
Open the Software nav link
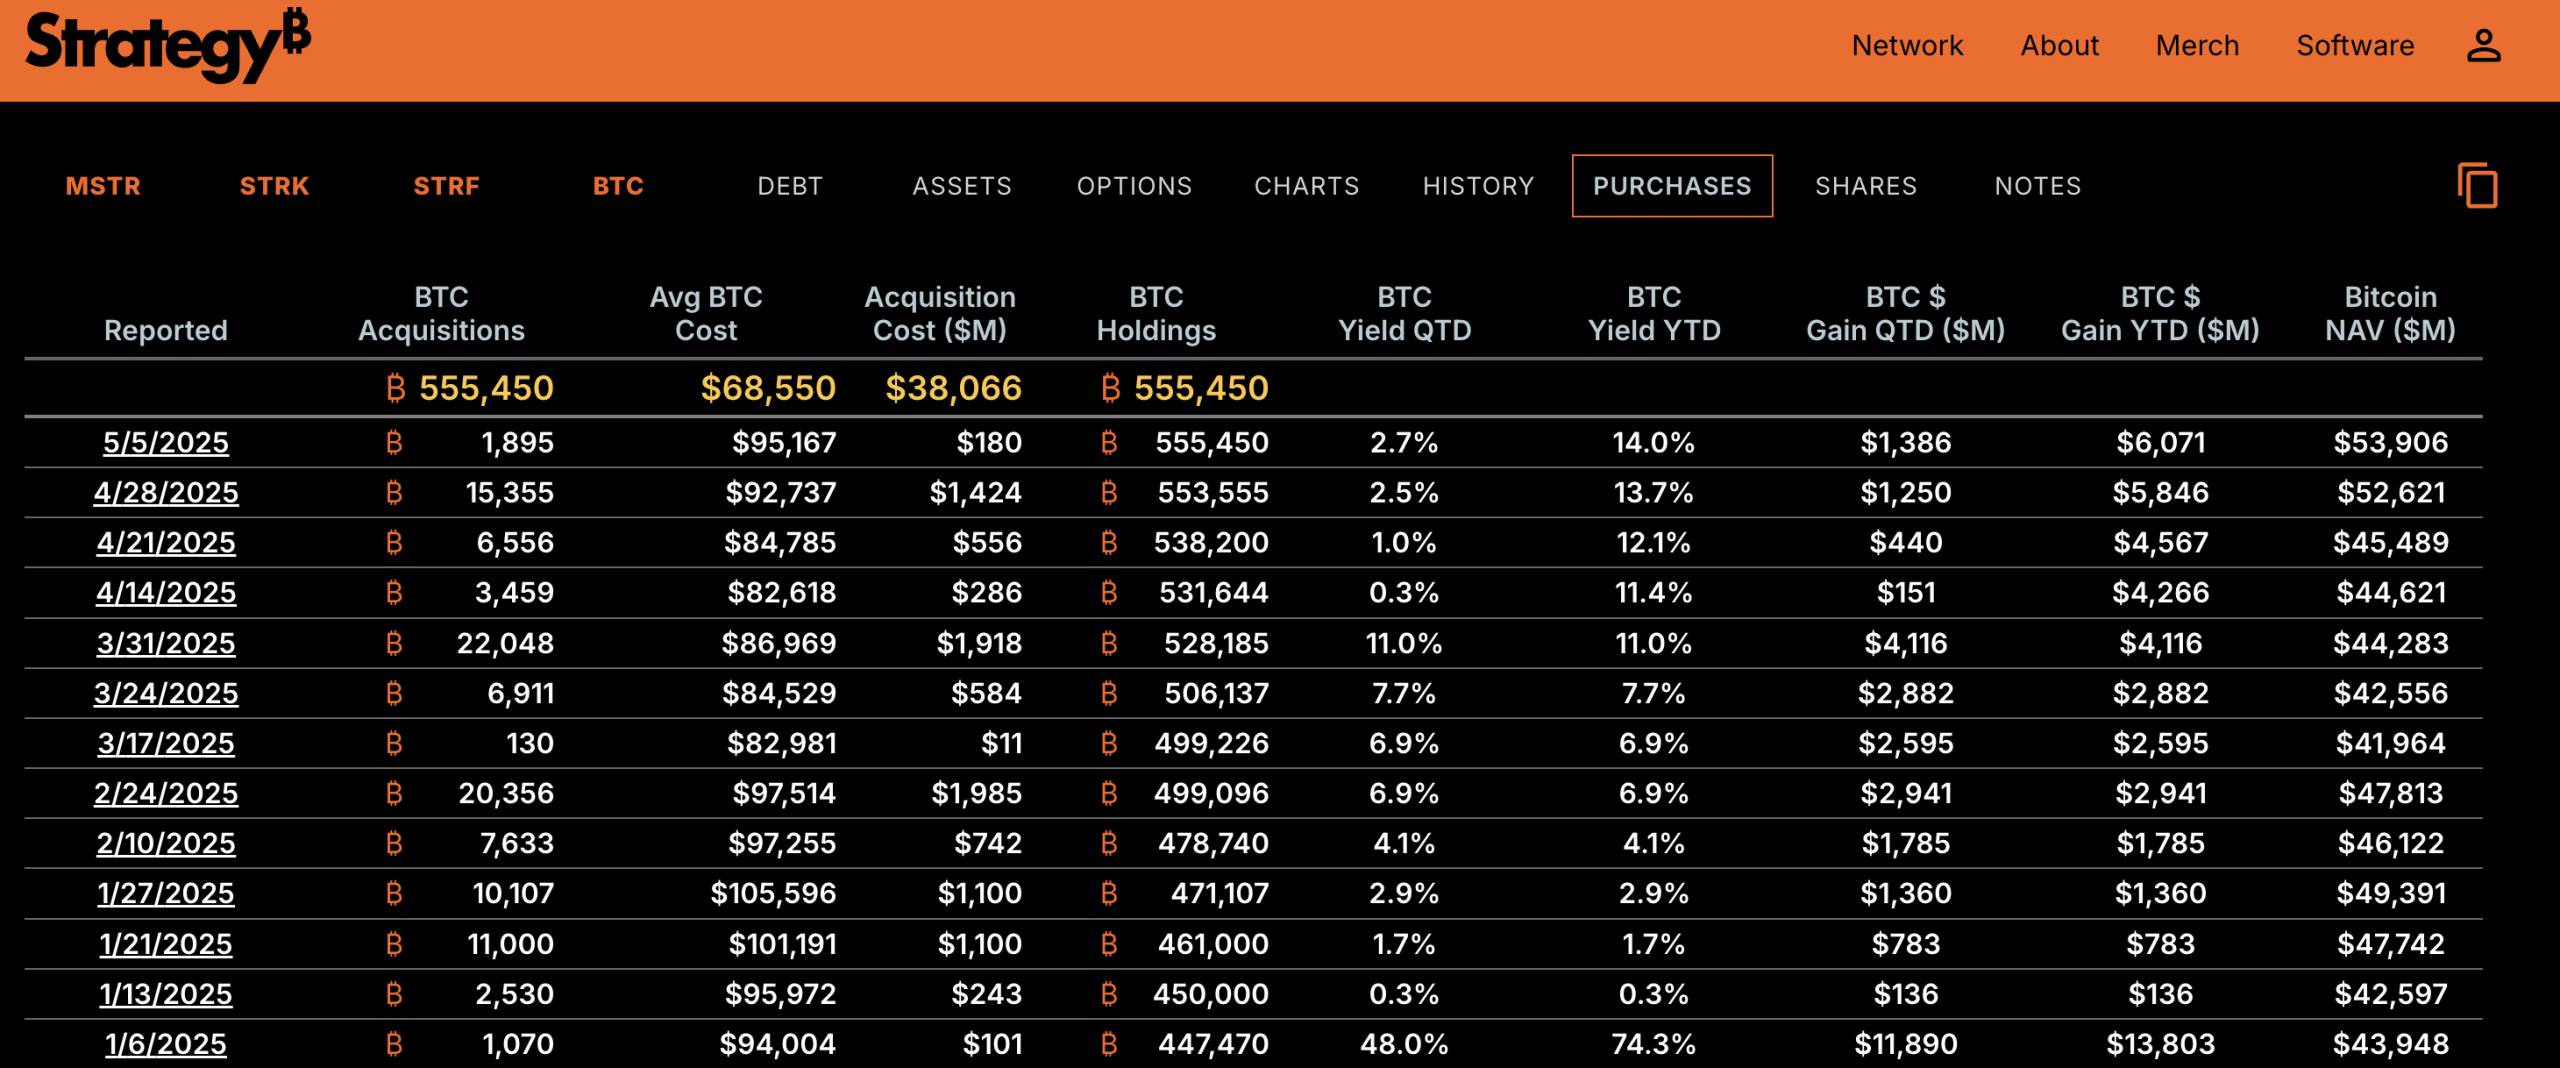2355,46
